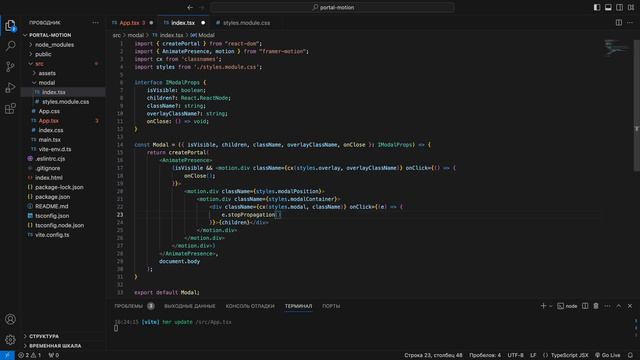Switch to the ВЫХОДНЫЕ ДАННЫЕ panel tab
This screenshot has height=360, width=640.
click(x=189, y=306)
